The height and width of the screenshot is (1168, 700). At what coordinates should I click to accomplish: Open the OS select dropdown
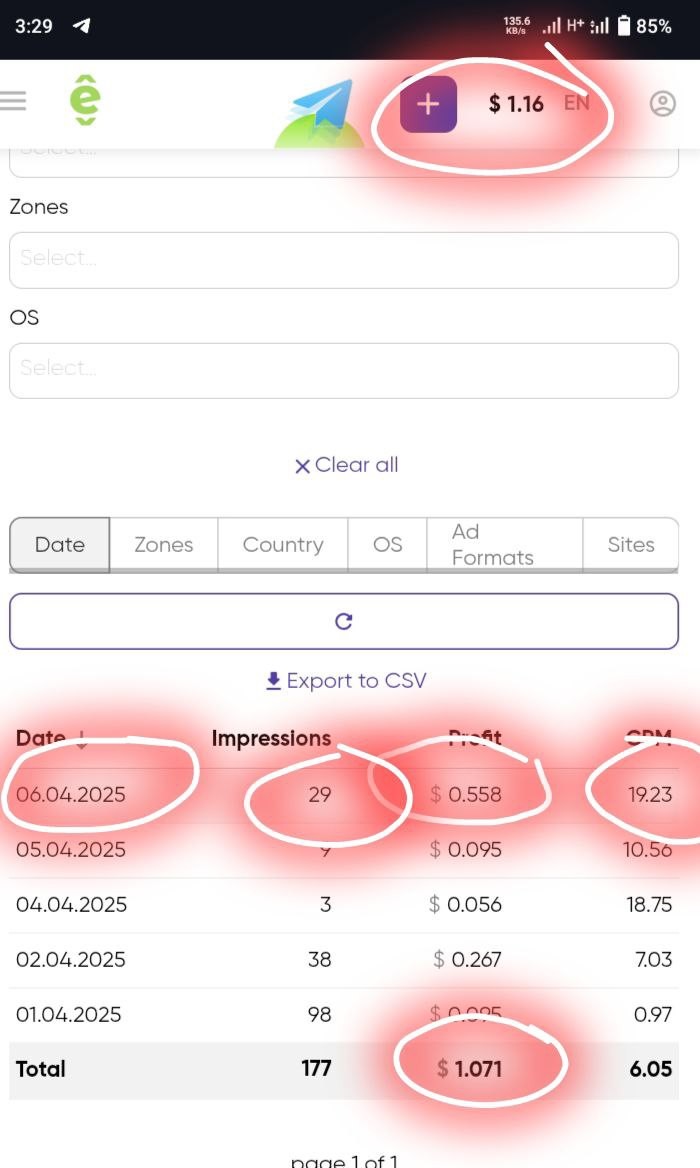344,371
